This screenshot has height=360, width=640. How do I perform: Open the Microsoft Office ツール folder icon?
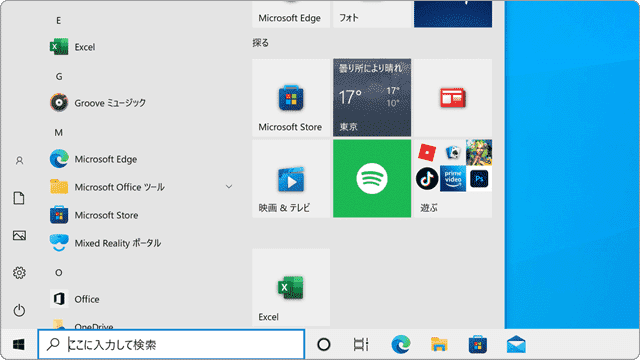59,187
